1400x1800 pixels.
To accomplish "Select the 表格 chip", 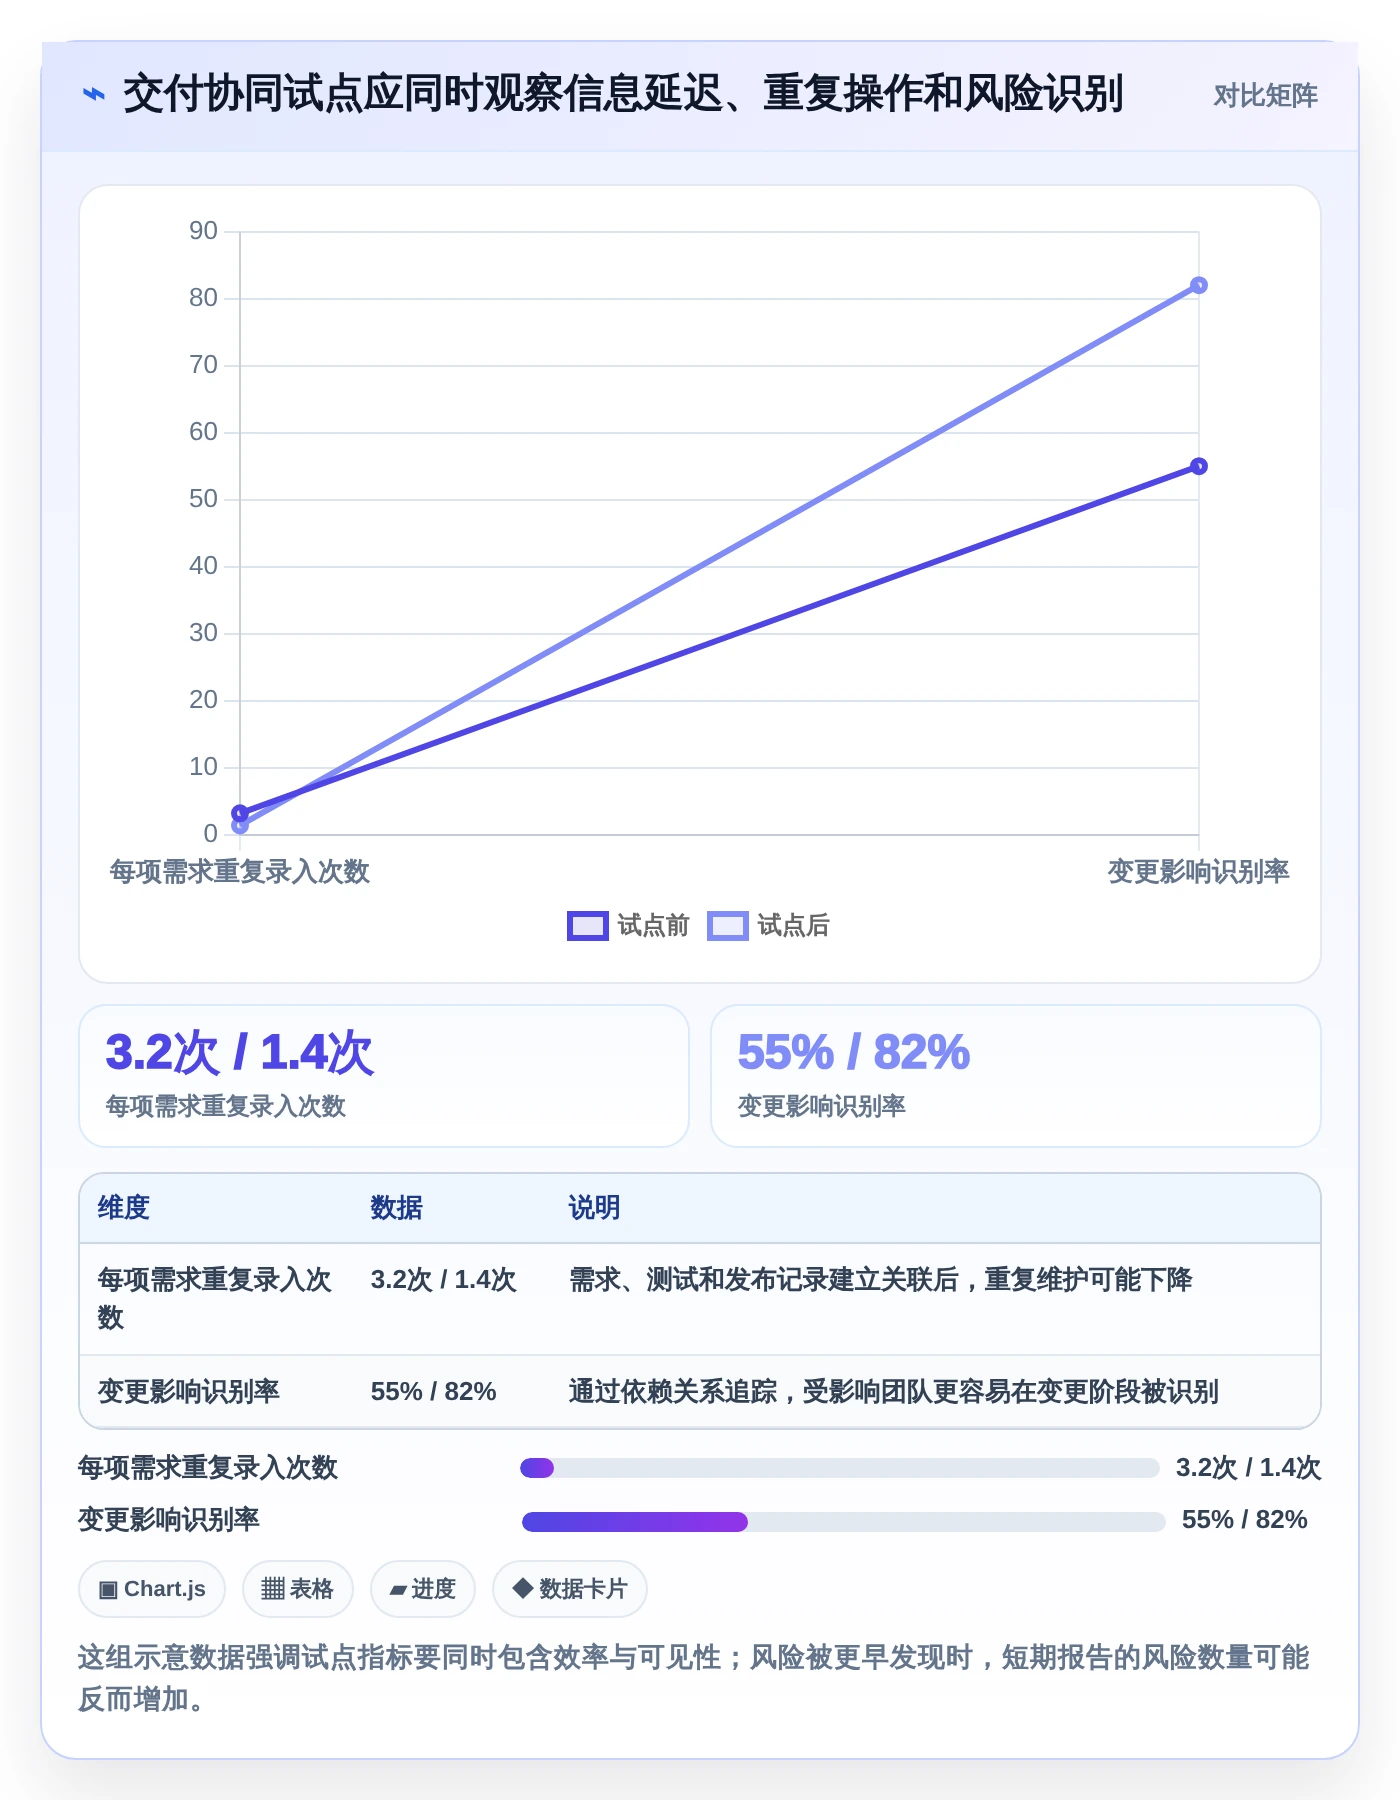I will click(x=298, y=1589).
